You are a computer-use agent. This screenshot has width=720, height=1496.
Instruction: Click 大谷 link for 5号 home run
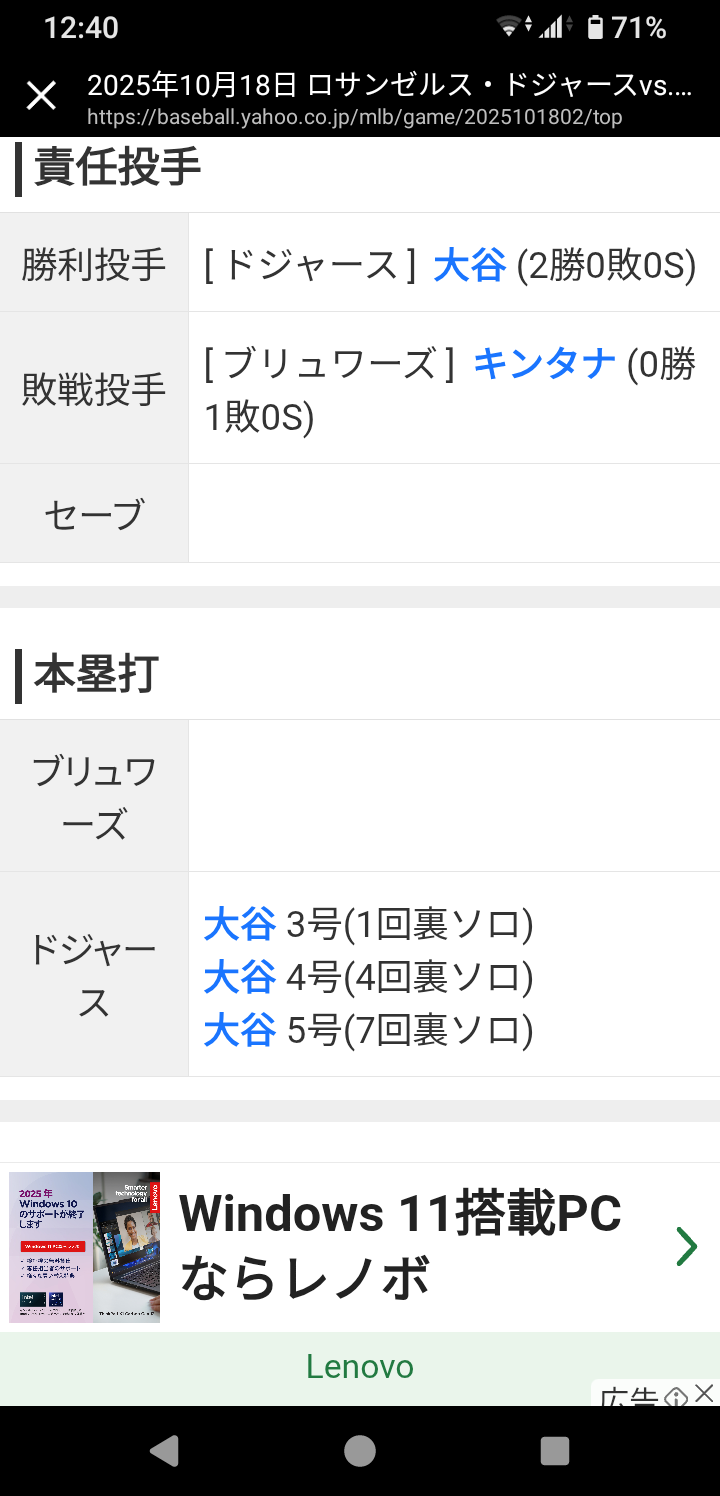239,1029
